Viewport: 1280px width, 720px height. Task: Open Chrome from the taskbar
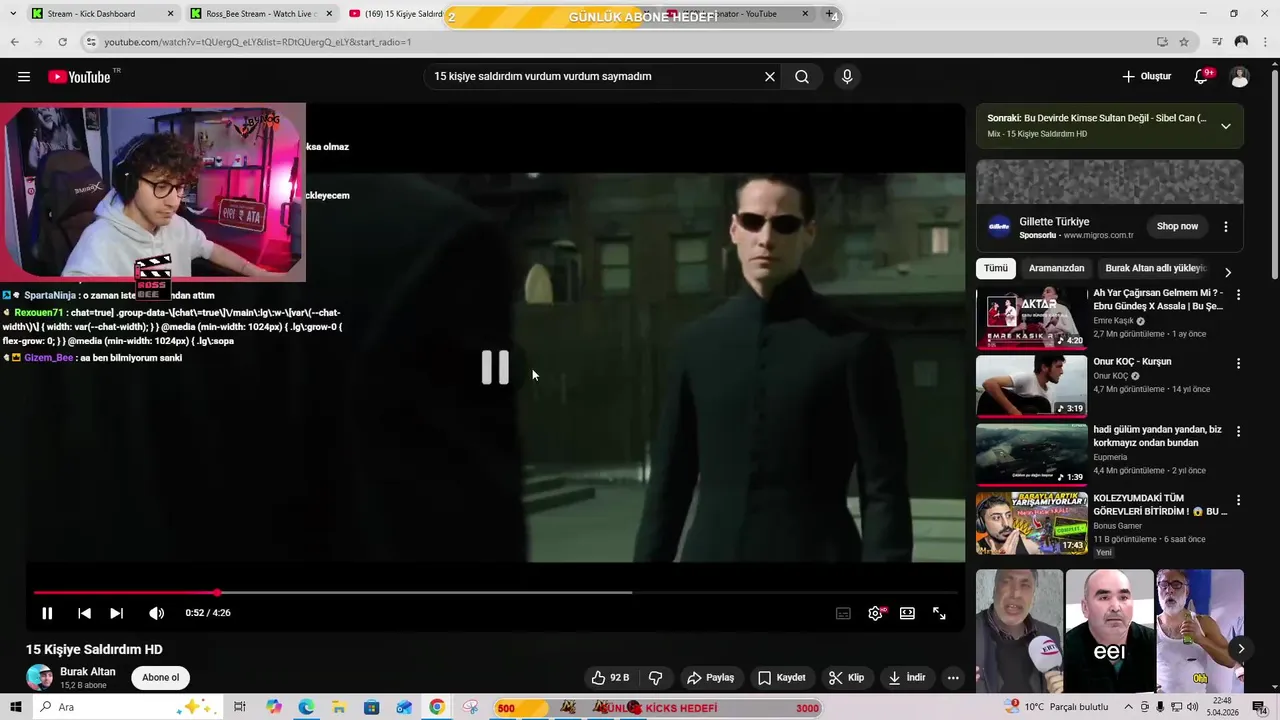(x=437, y=707)
